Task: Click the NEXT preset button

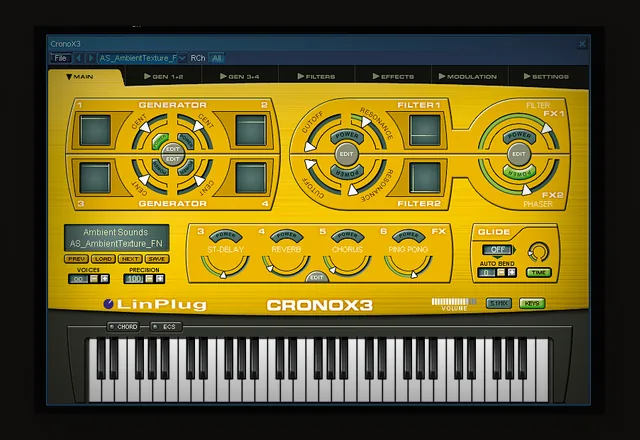Action: [x=130, y=259]
